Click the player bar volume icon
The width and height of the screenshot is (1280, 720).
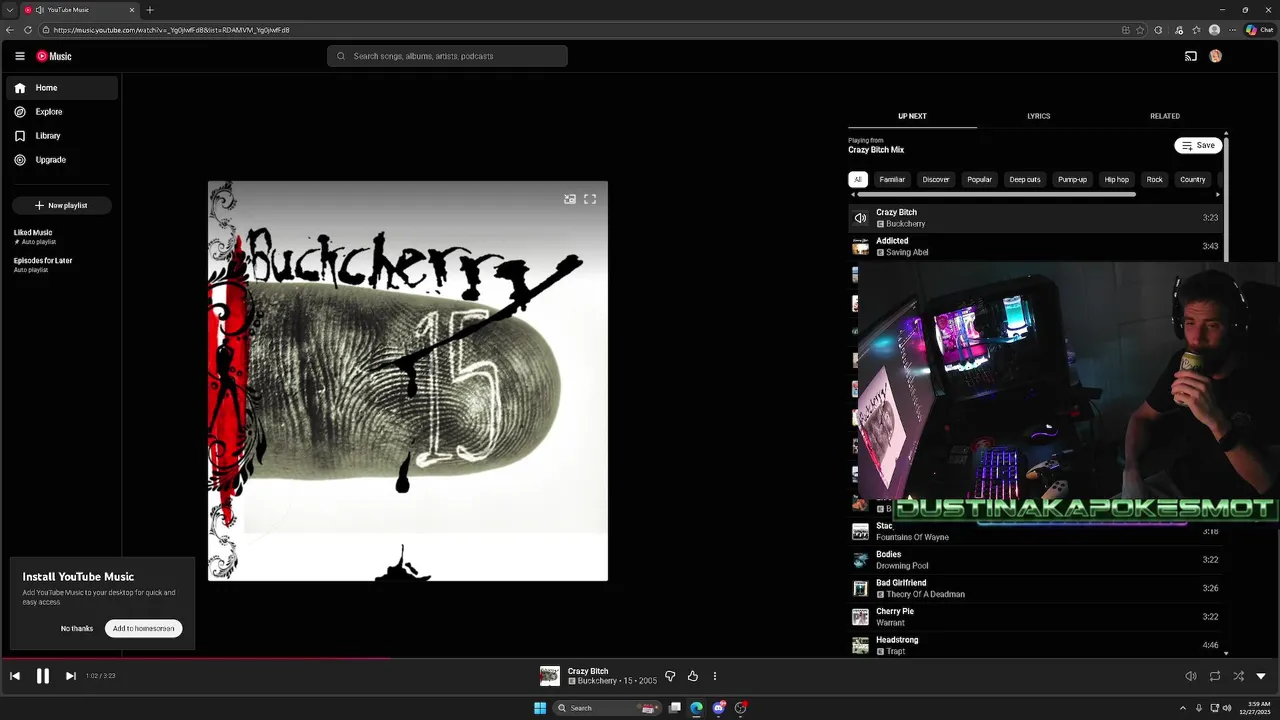pos(1191,676)
